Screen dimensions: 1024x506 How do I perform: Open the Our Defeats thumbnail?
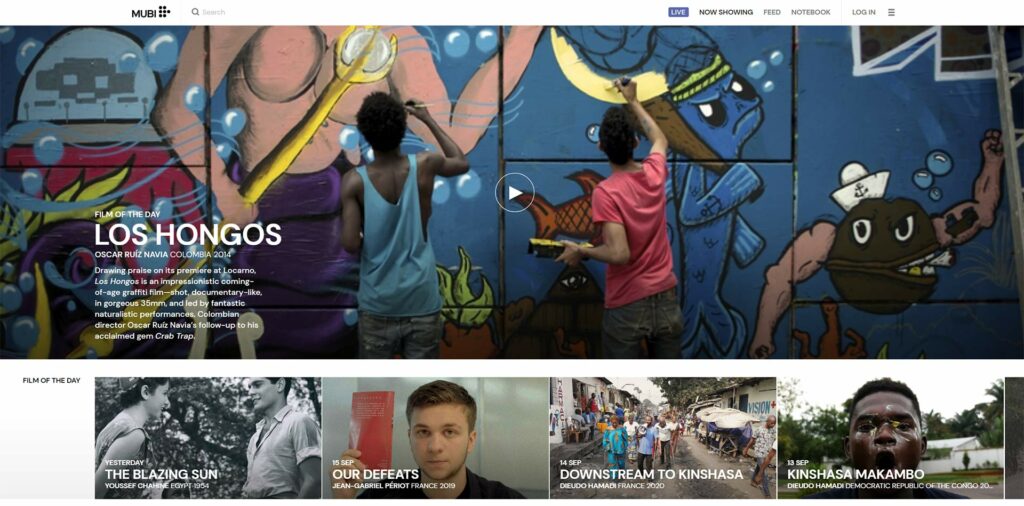pos(435,438)
